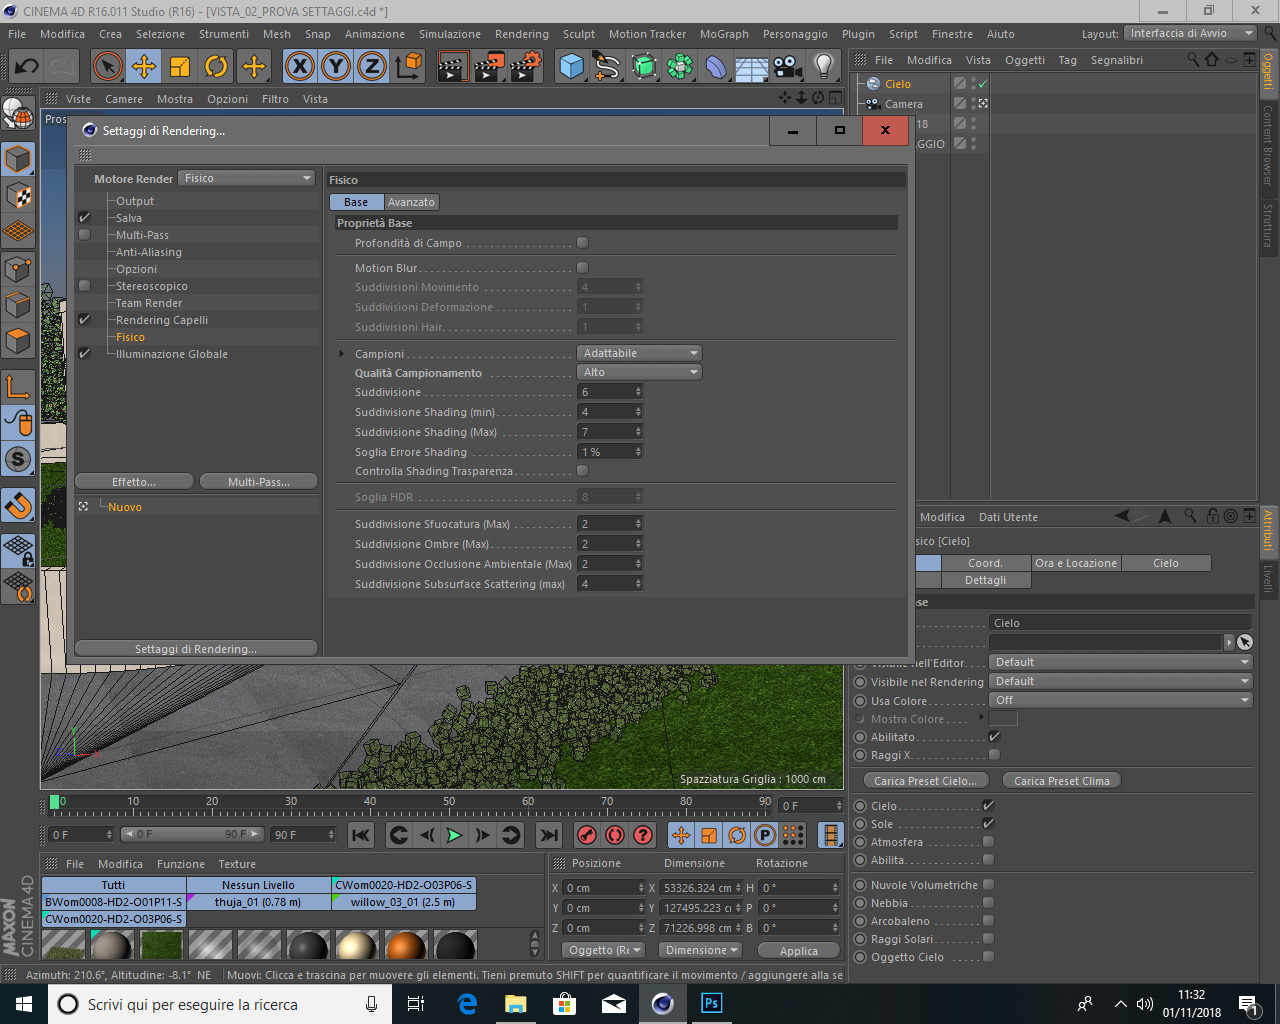Click the Render View clapperboard icon
This screenshot has width=1280, height=1024.
tap(453, 67)
